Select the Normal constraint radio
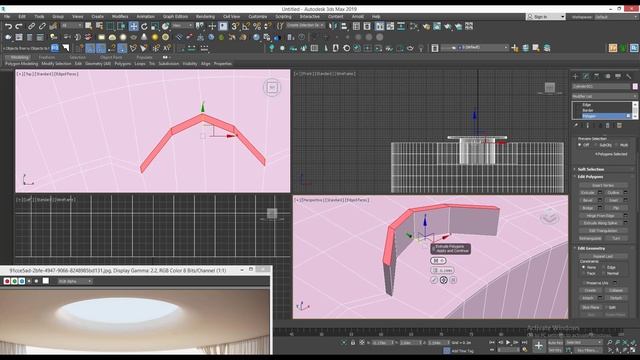The height and width of the screenshot is (360, 640). [603, 273]
